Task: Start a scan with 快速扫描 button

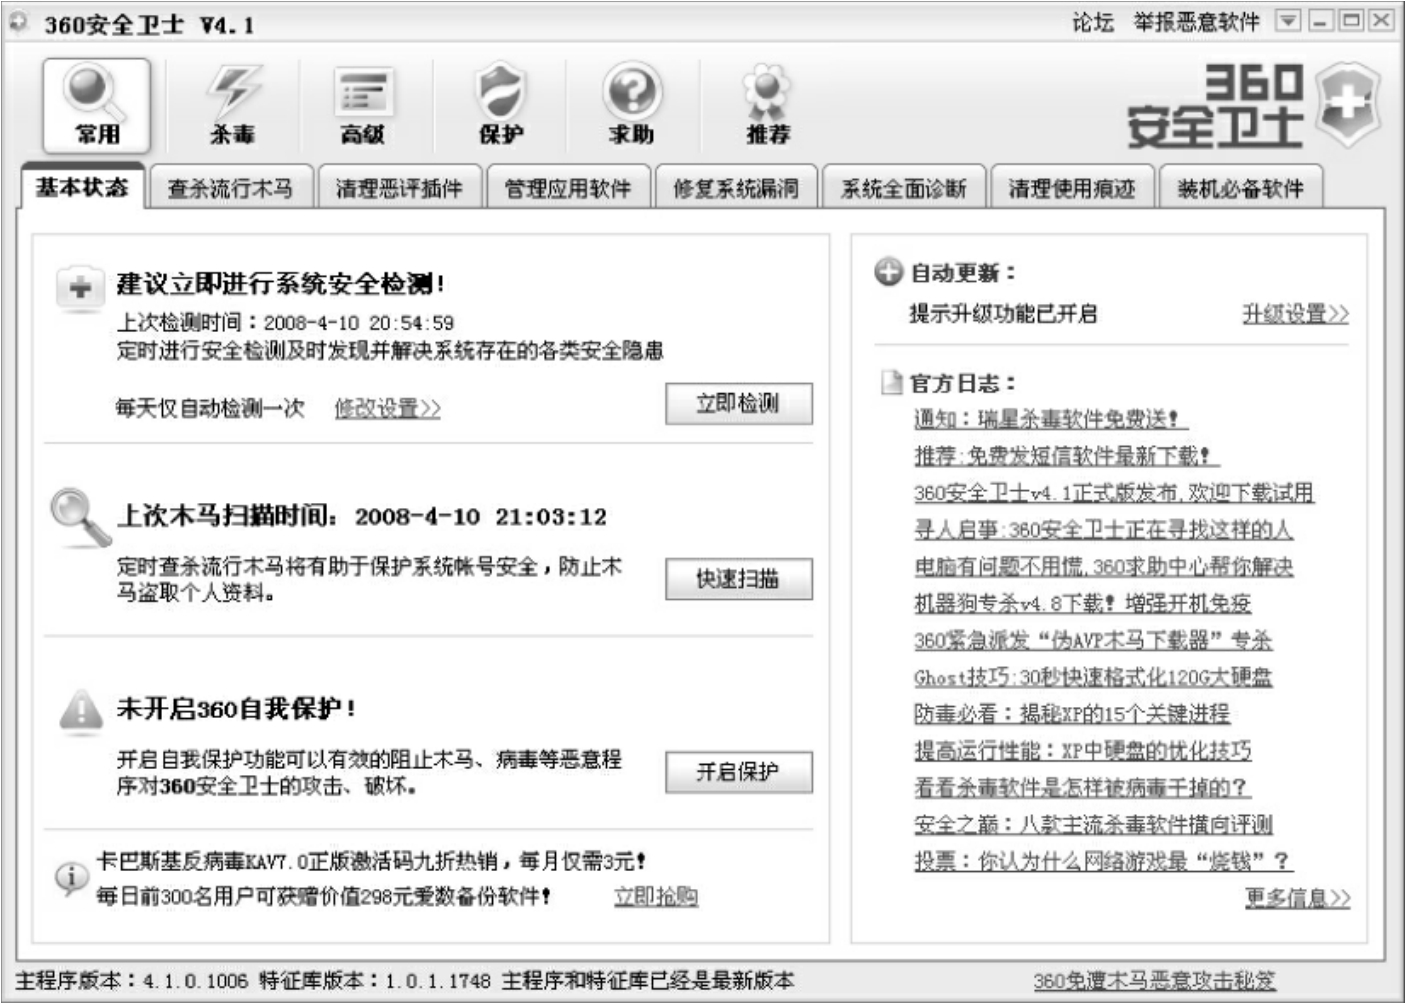Action: click(739, 579)
